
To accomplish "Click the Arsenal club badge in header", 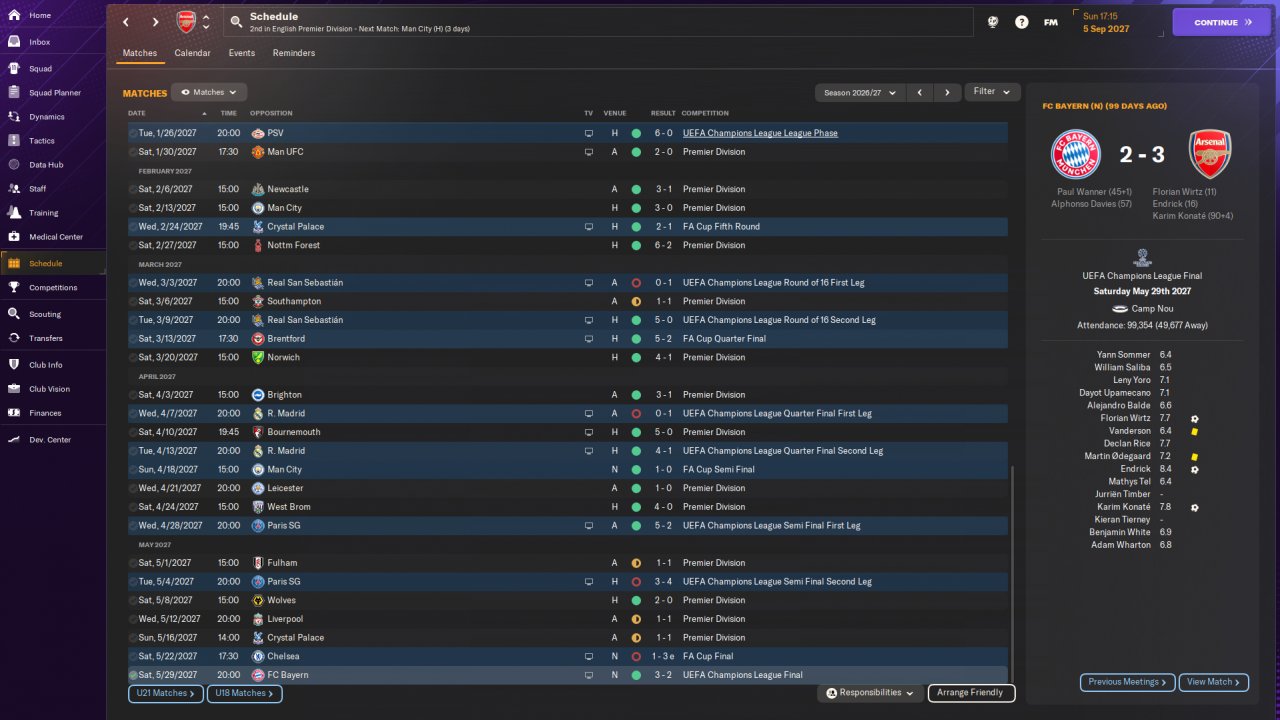I will [186, 22].
